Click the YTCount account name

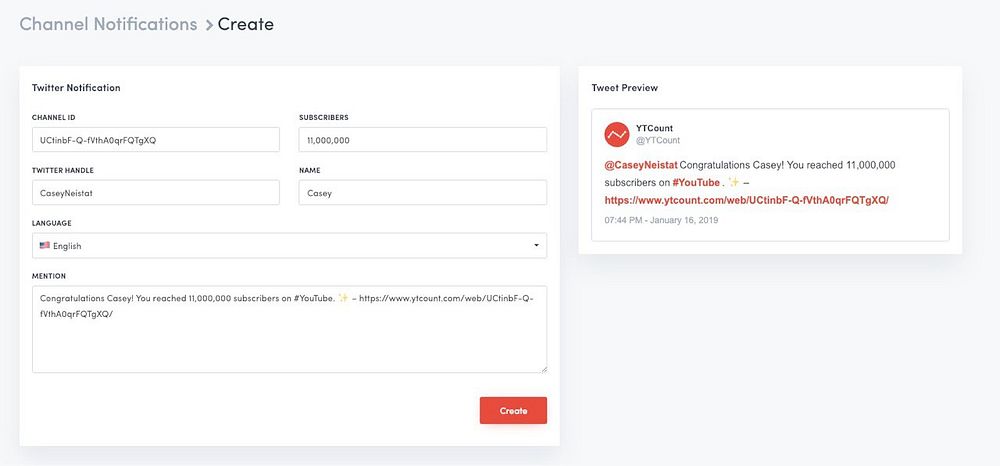coord(654,128)
